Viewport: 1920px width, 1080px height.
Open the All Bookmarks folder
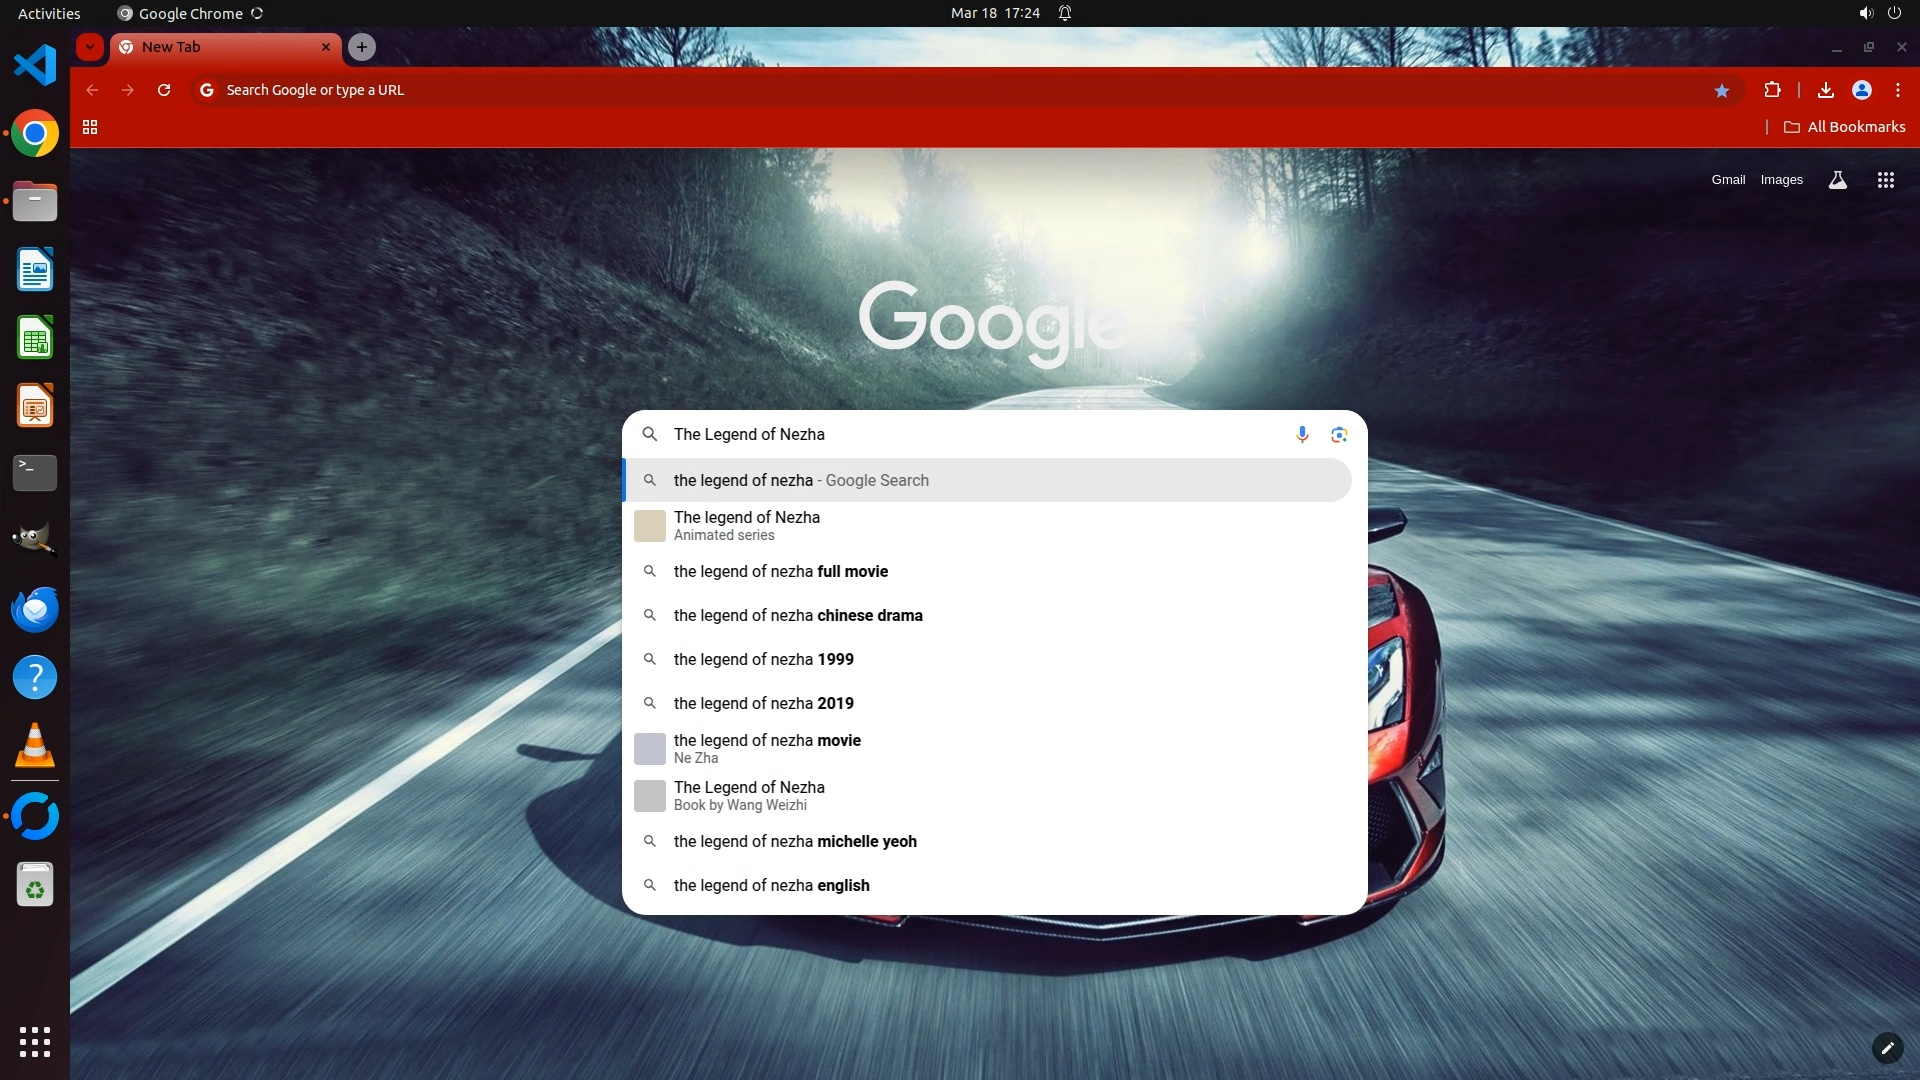pyautogui.click(x=1845, y=127)
